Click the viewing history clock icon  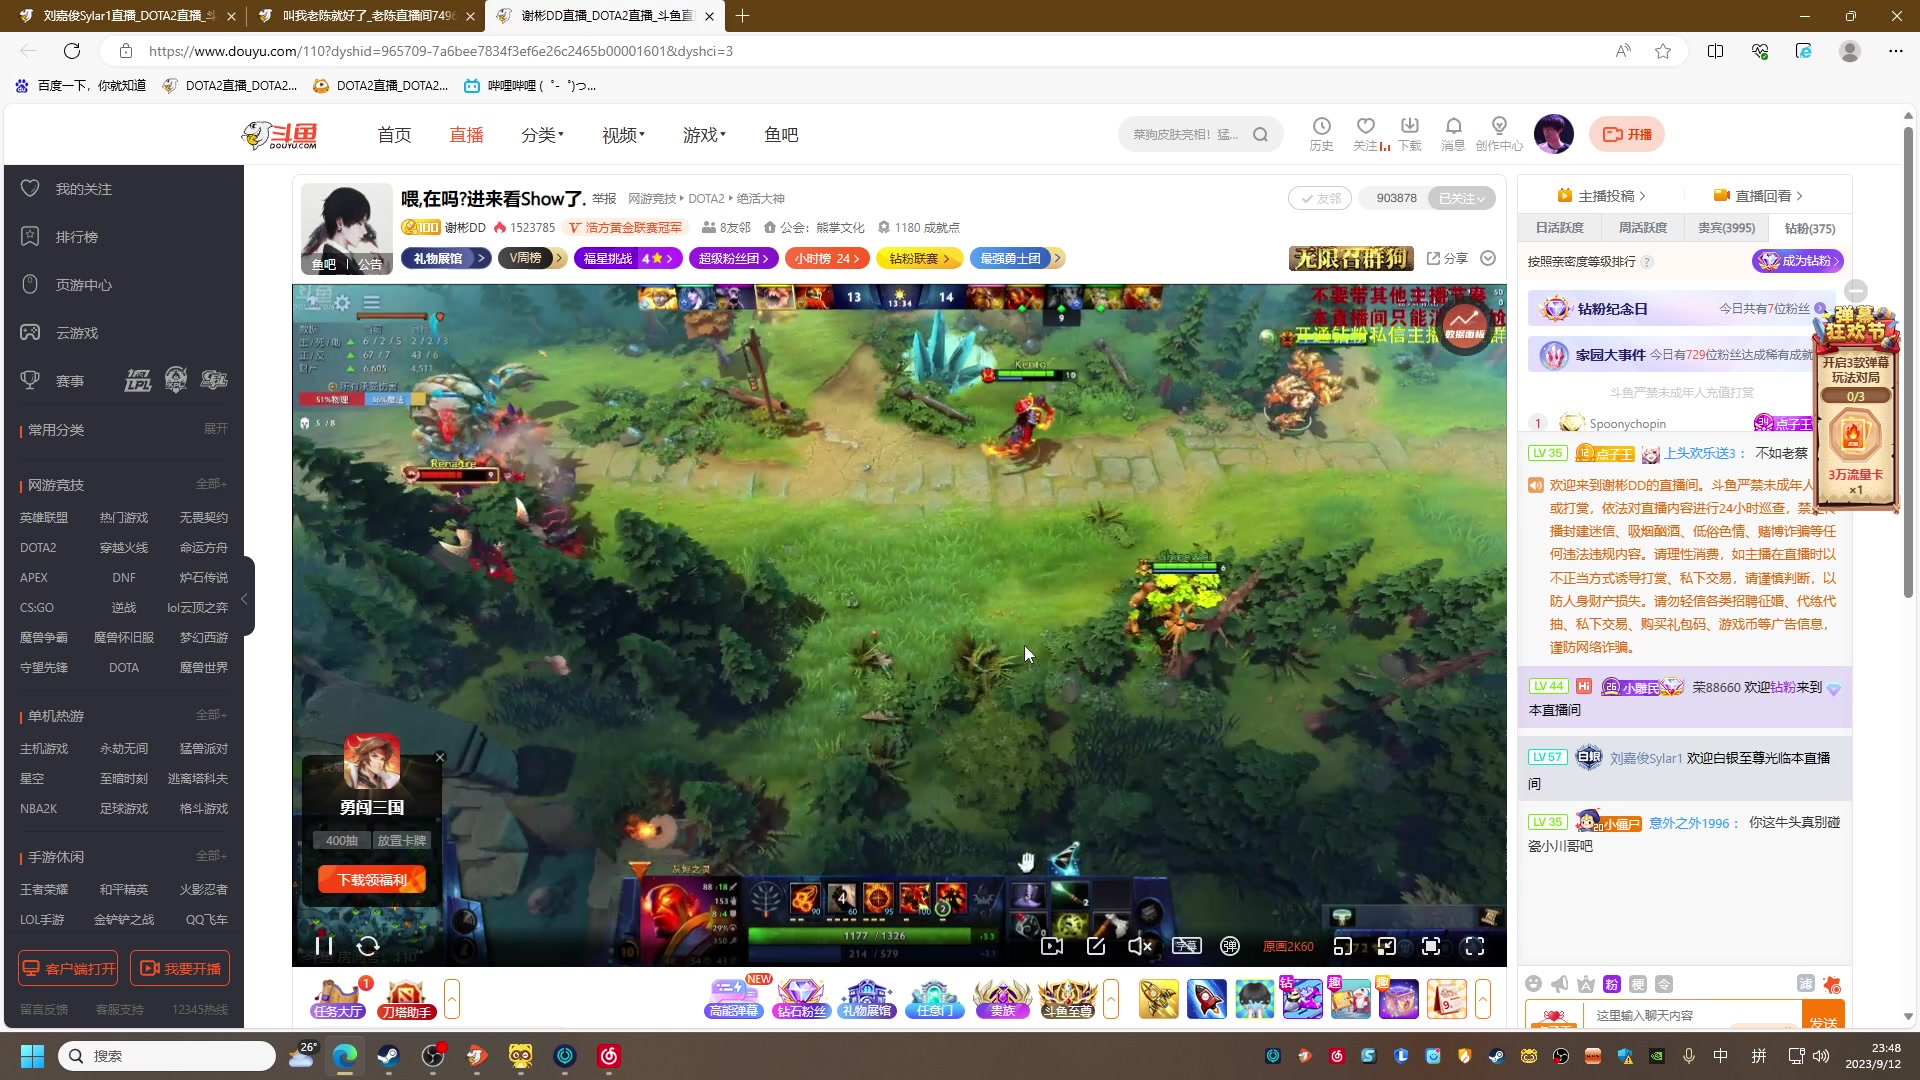coord(1321,126)
